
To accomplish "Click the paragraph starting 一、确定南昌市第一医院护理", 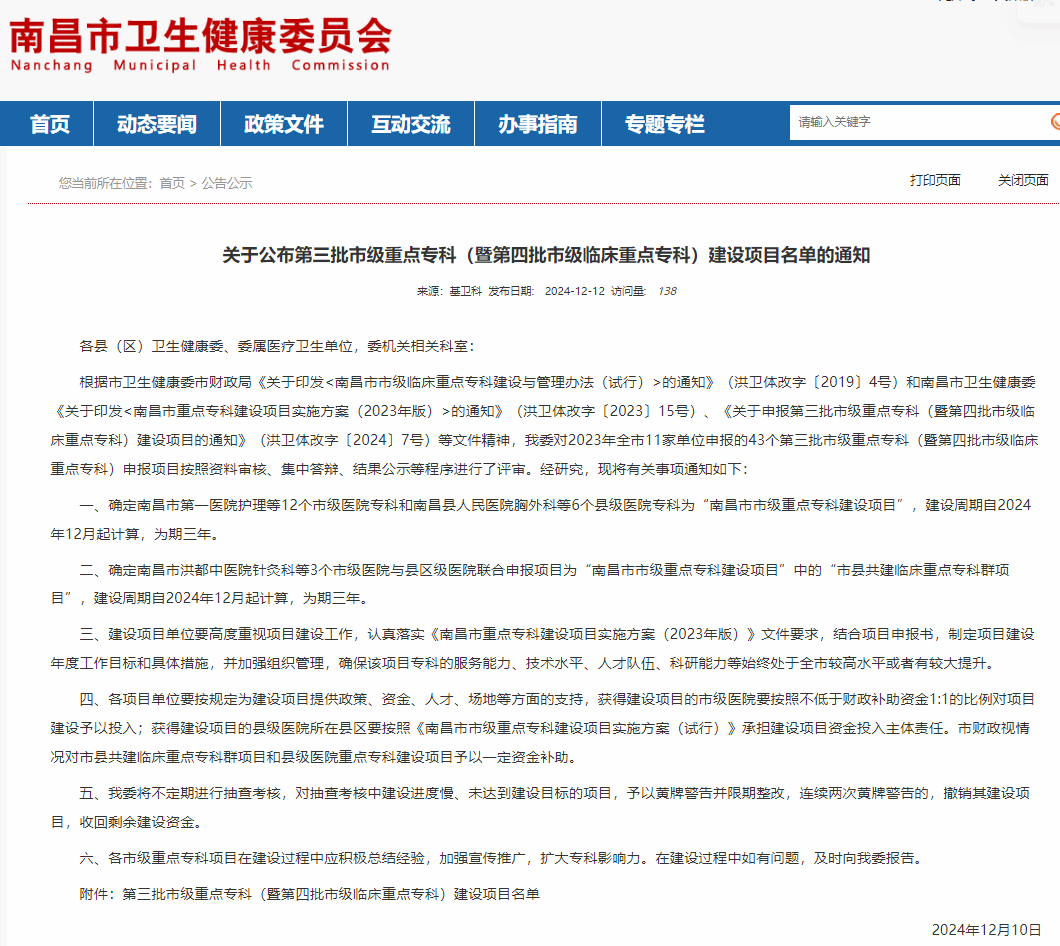I will click(541, 519).
